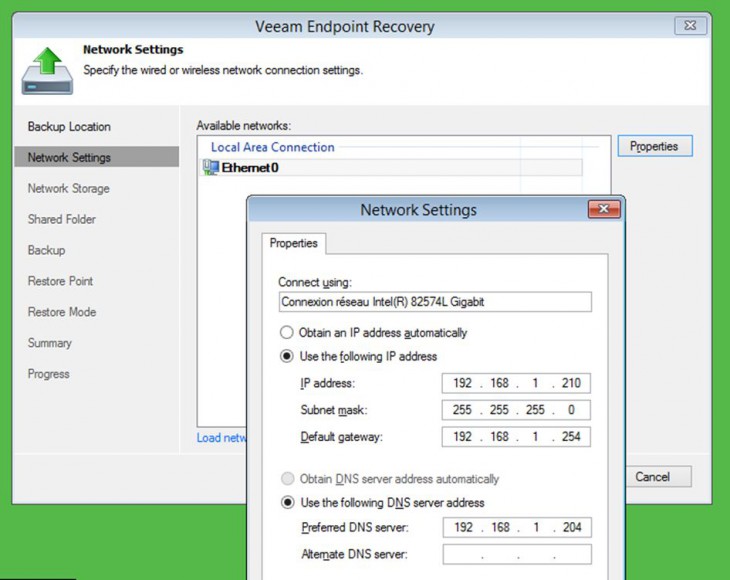This screenshot has width=730, height=580.
Task: Select the Ethernet0 network row
Action: click(x=391, y=168)
